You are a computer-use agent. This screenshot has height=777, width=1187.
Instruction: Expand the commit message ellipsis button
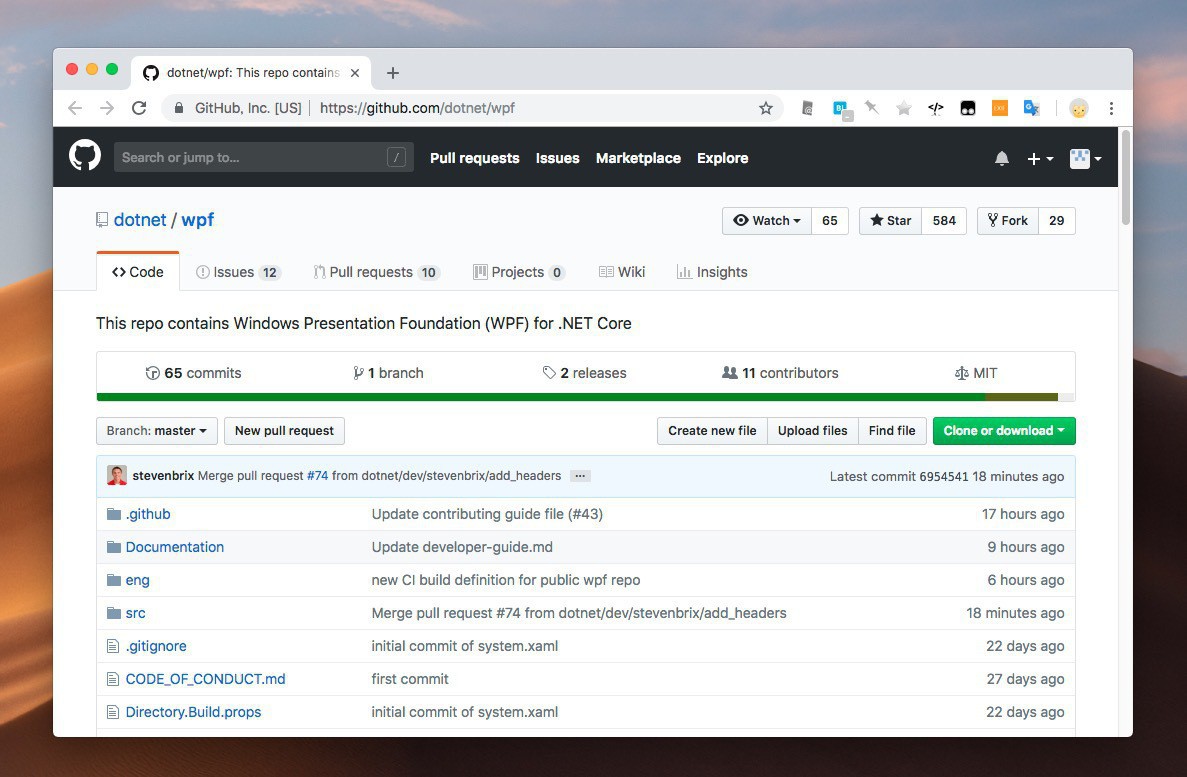580,476
